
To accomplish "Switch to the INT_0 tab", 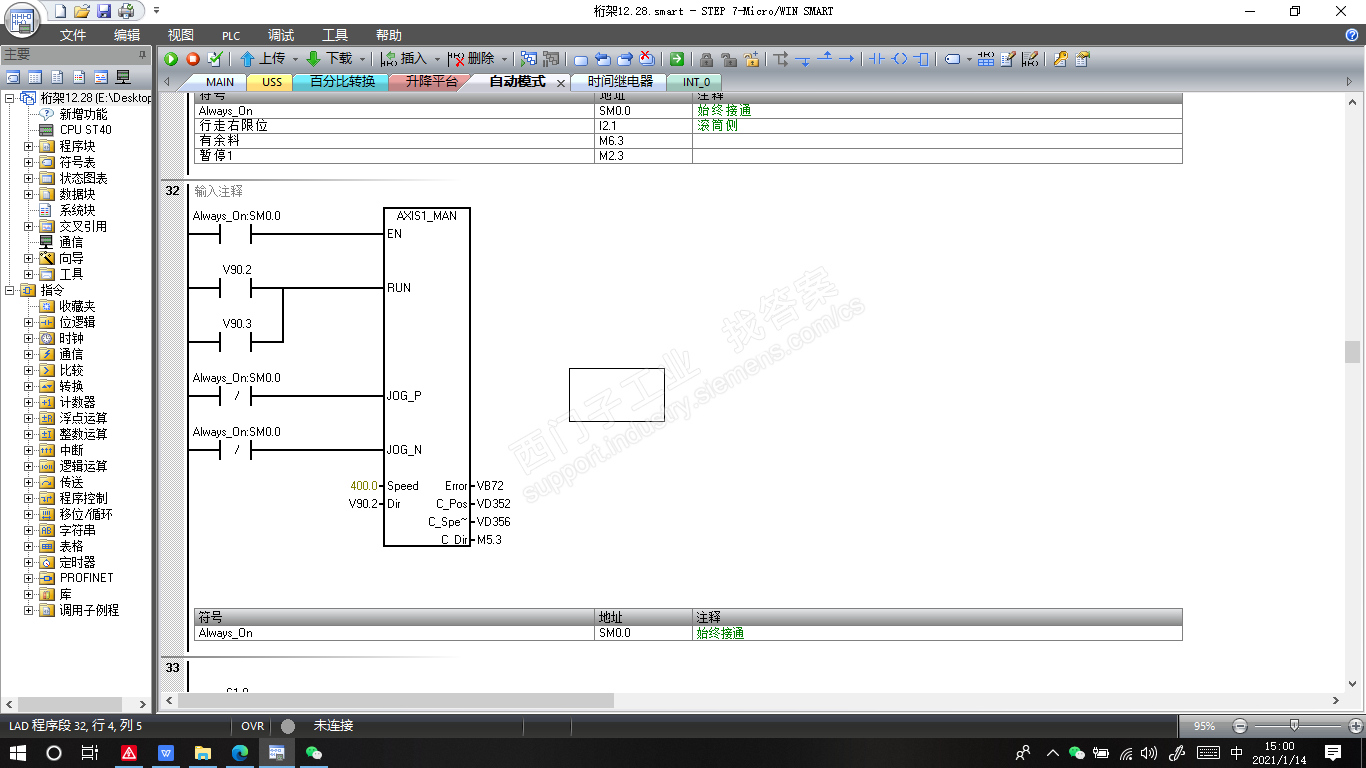I will 696,82.
